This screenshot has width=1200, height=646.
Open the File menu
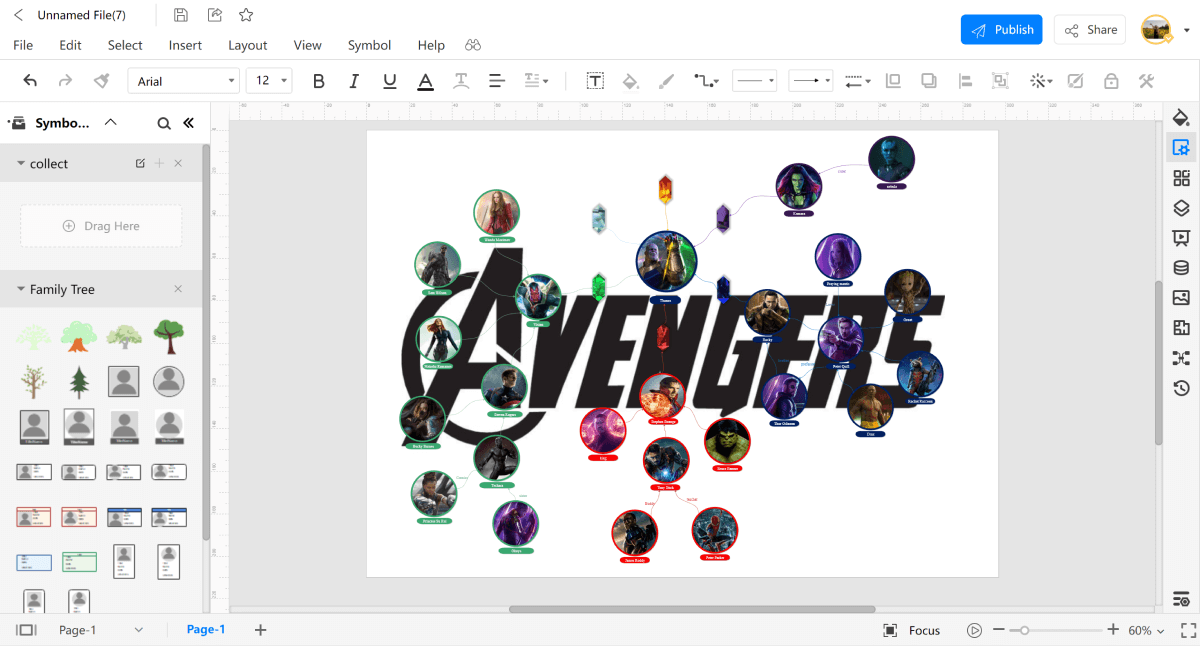coord(23,45)
